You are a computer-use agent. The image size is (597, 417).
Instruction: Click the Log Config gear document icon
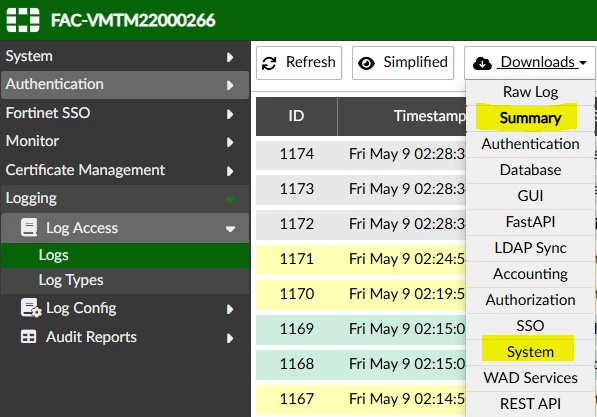coord(30,308)
